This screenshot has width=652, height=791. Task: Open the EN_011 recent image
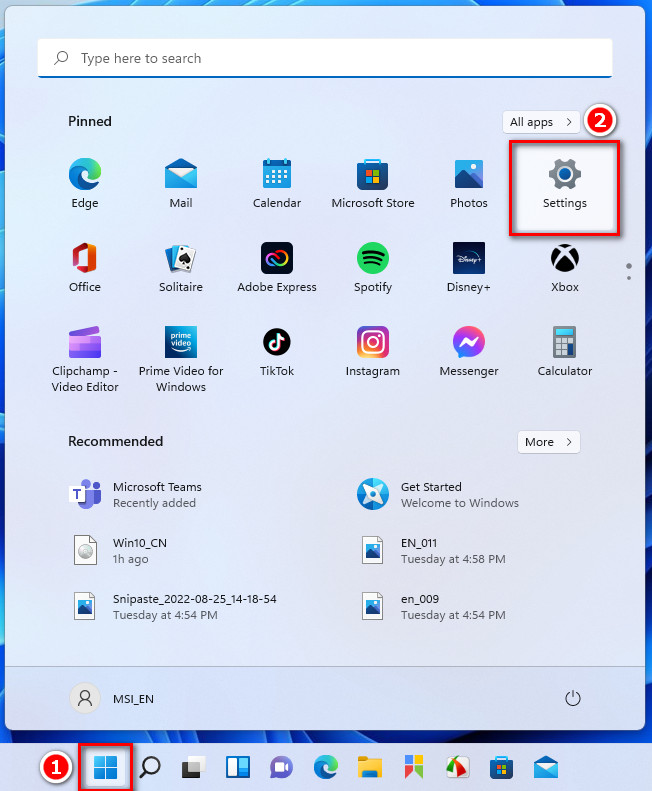tap(432, 550)
